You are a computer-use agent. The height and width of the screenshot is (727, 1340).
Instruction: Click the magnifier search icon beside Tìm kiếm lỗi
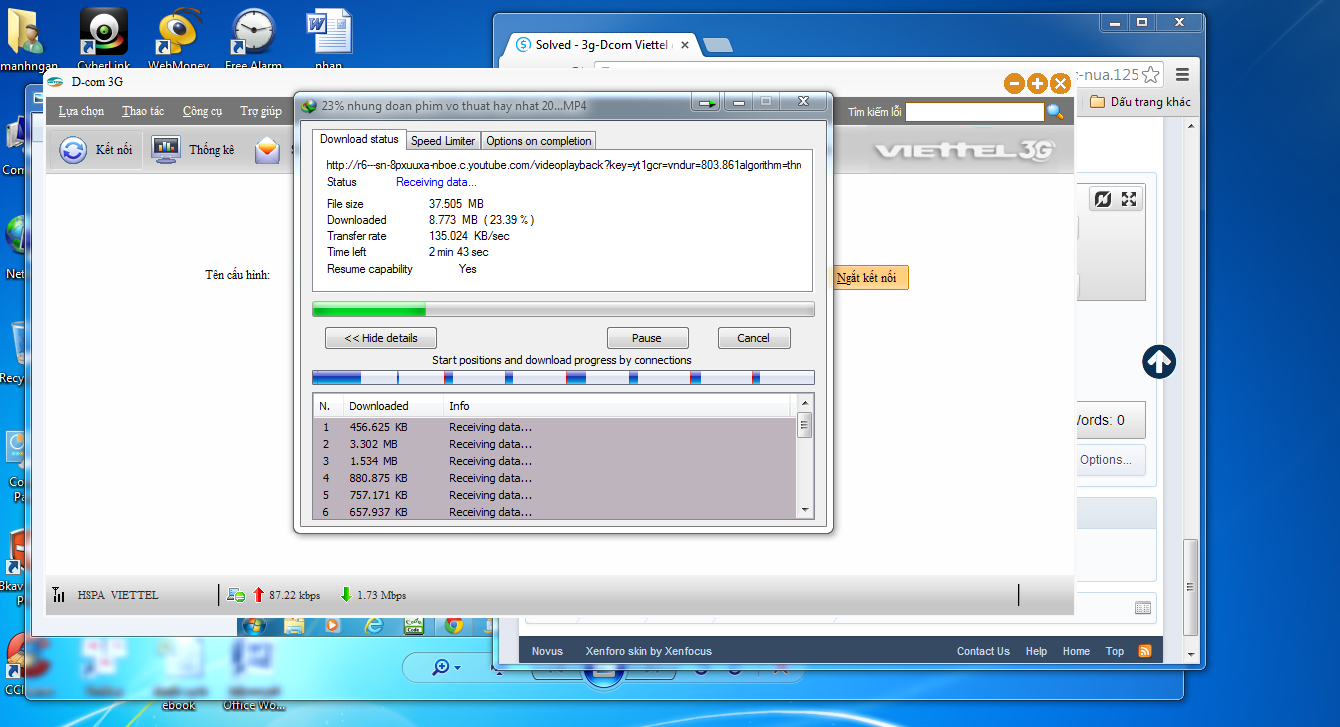(x=1055, y=112)
